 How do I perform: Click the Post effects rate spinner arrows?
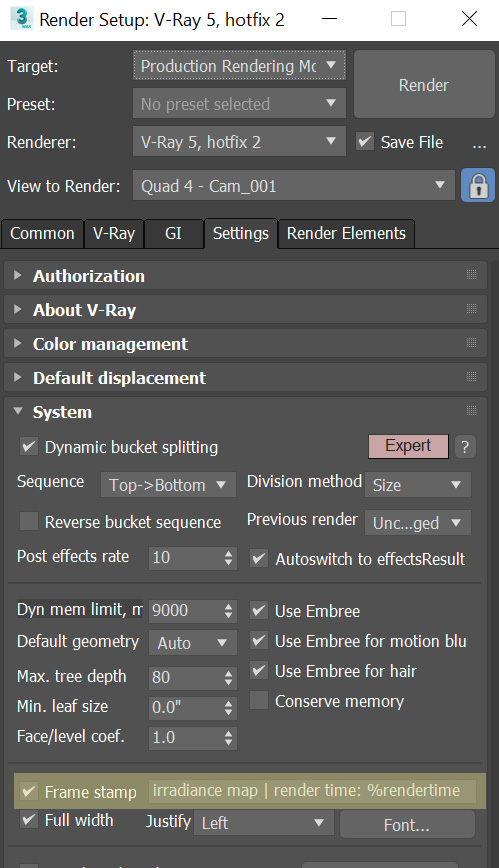point(228,557)
